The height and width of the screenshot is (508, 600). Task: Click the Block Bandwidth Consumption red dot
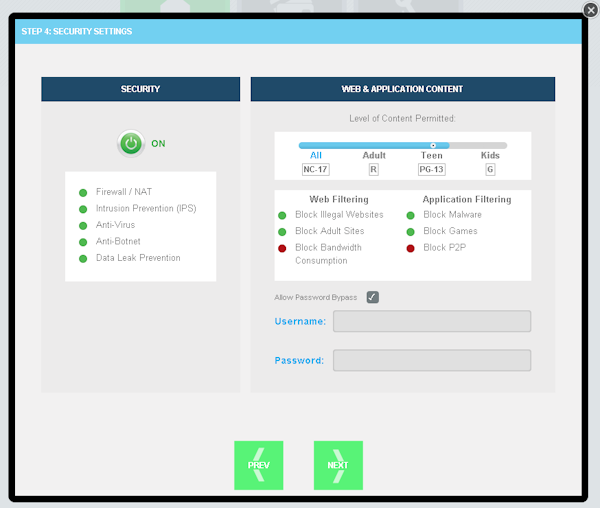point(282,249)
